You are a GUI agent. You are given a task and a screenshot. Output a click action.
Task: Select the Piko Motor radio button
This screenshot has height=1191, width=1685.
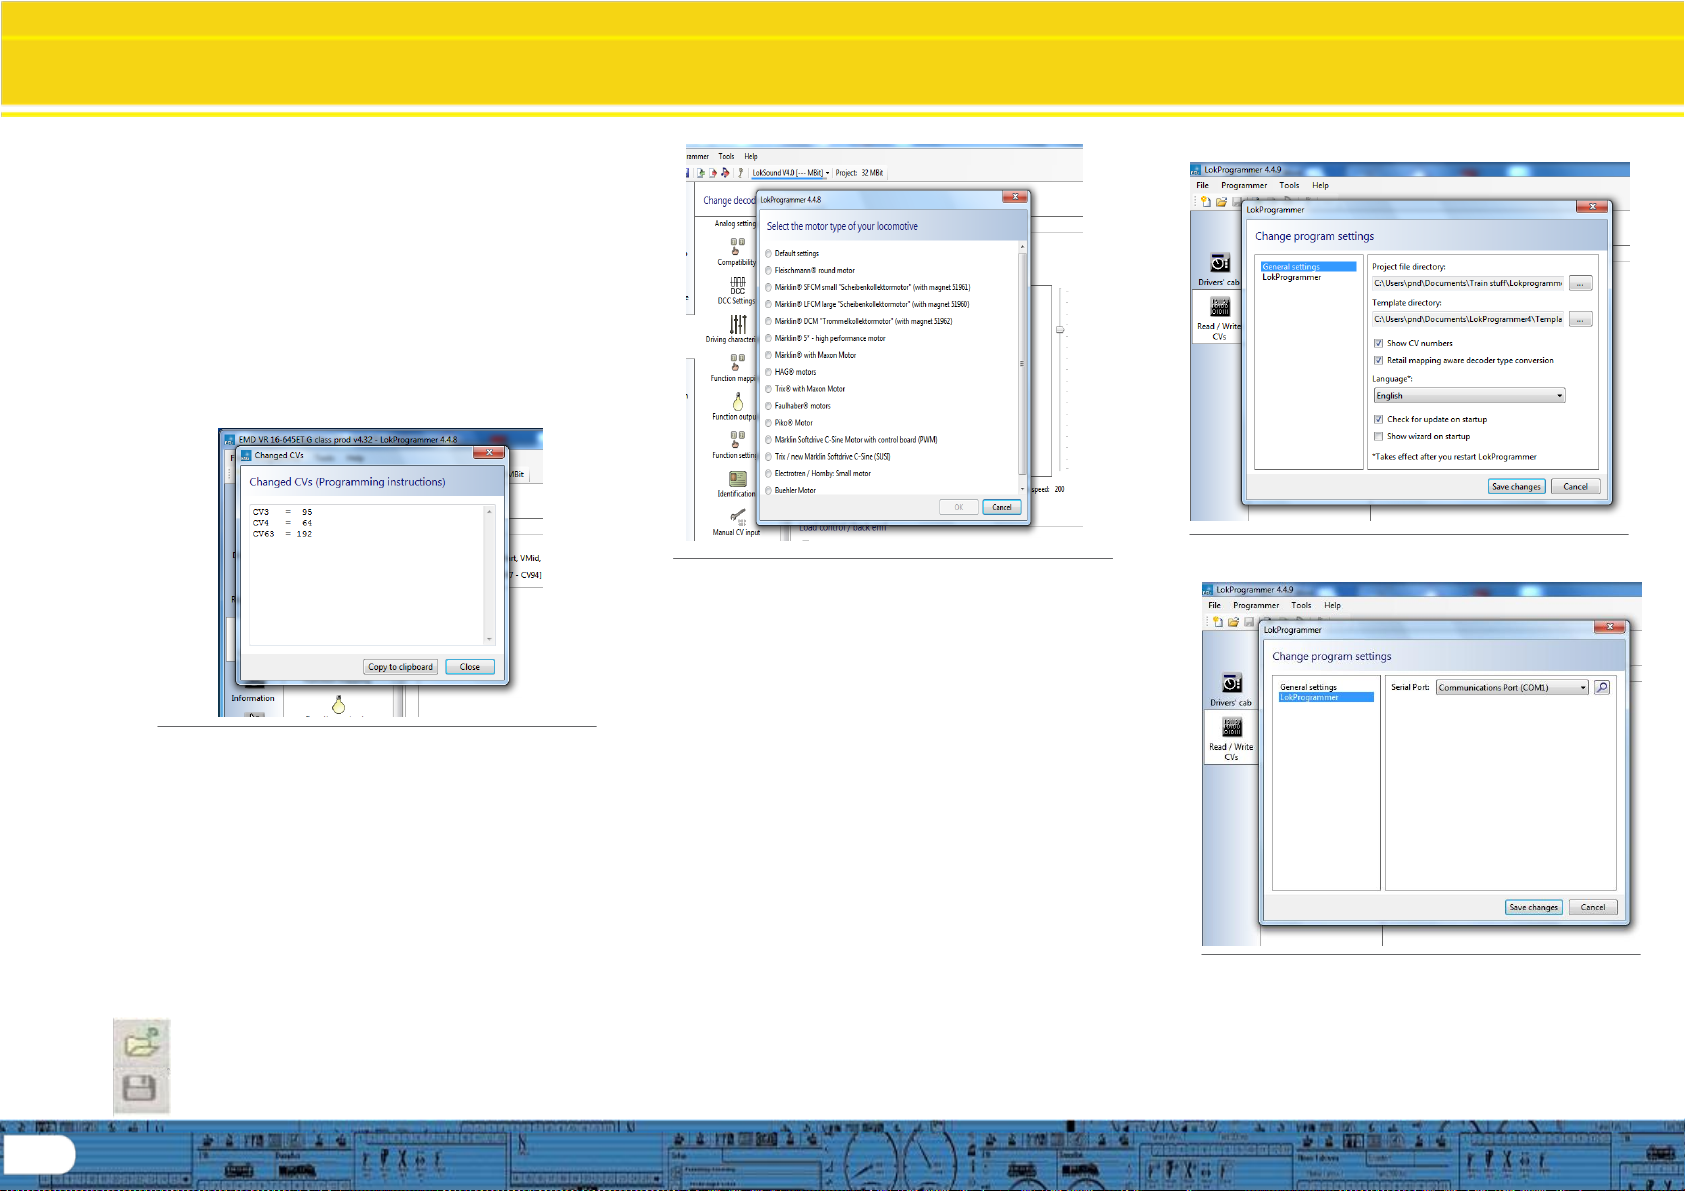[769, 423]
